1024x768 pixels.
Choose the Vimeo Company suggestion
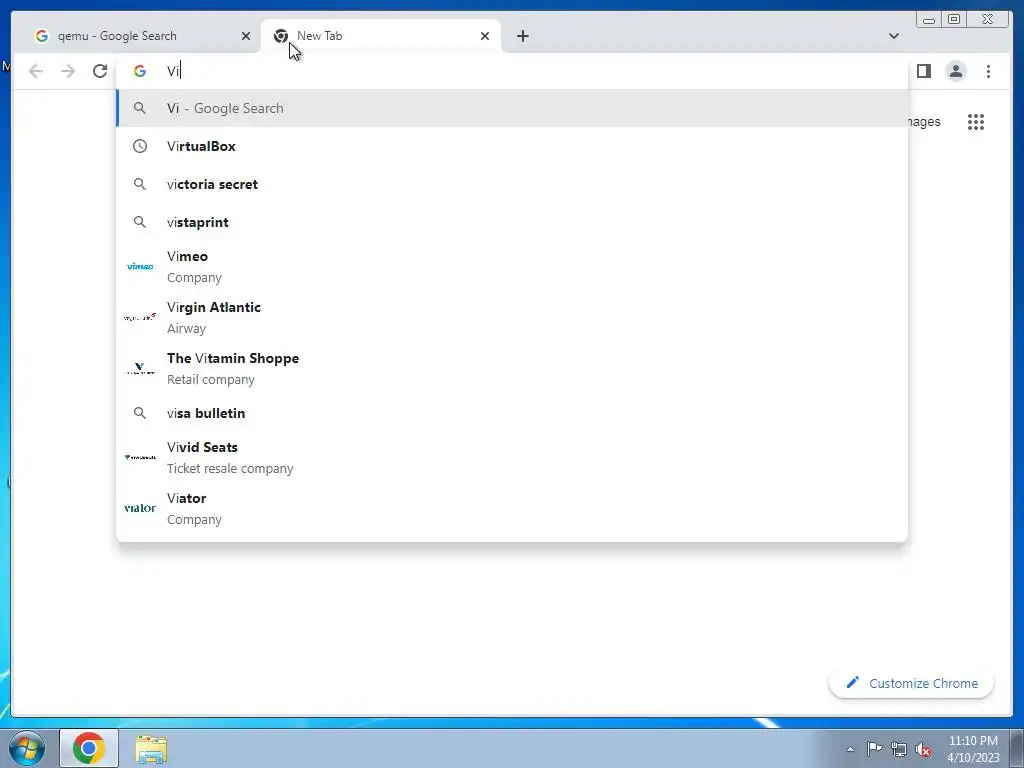tap(512, 266)
